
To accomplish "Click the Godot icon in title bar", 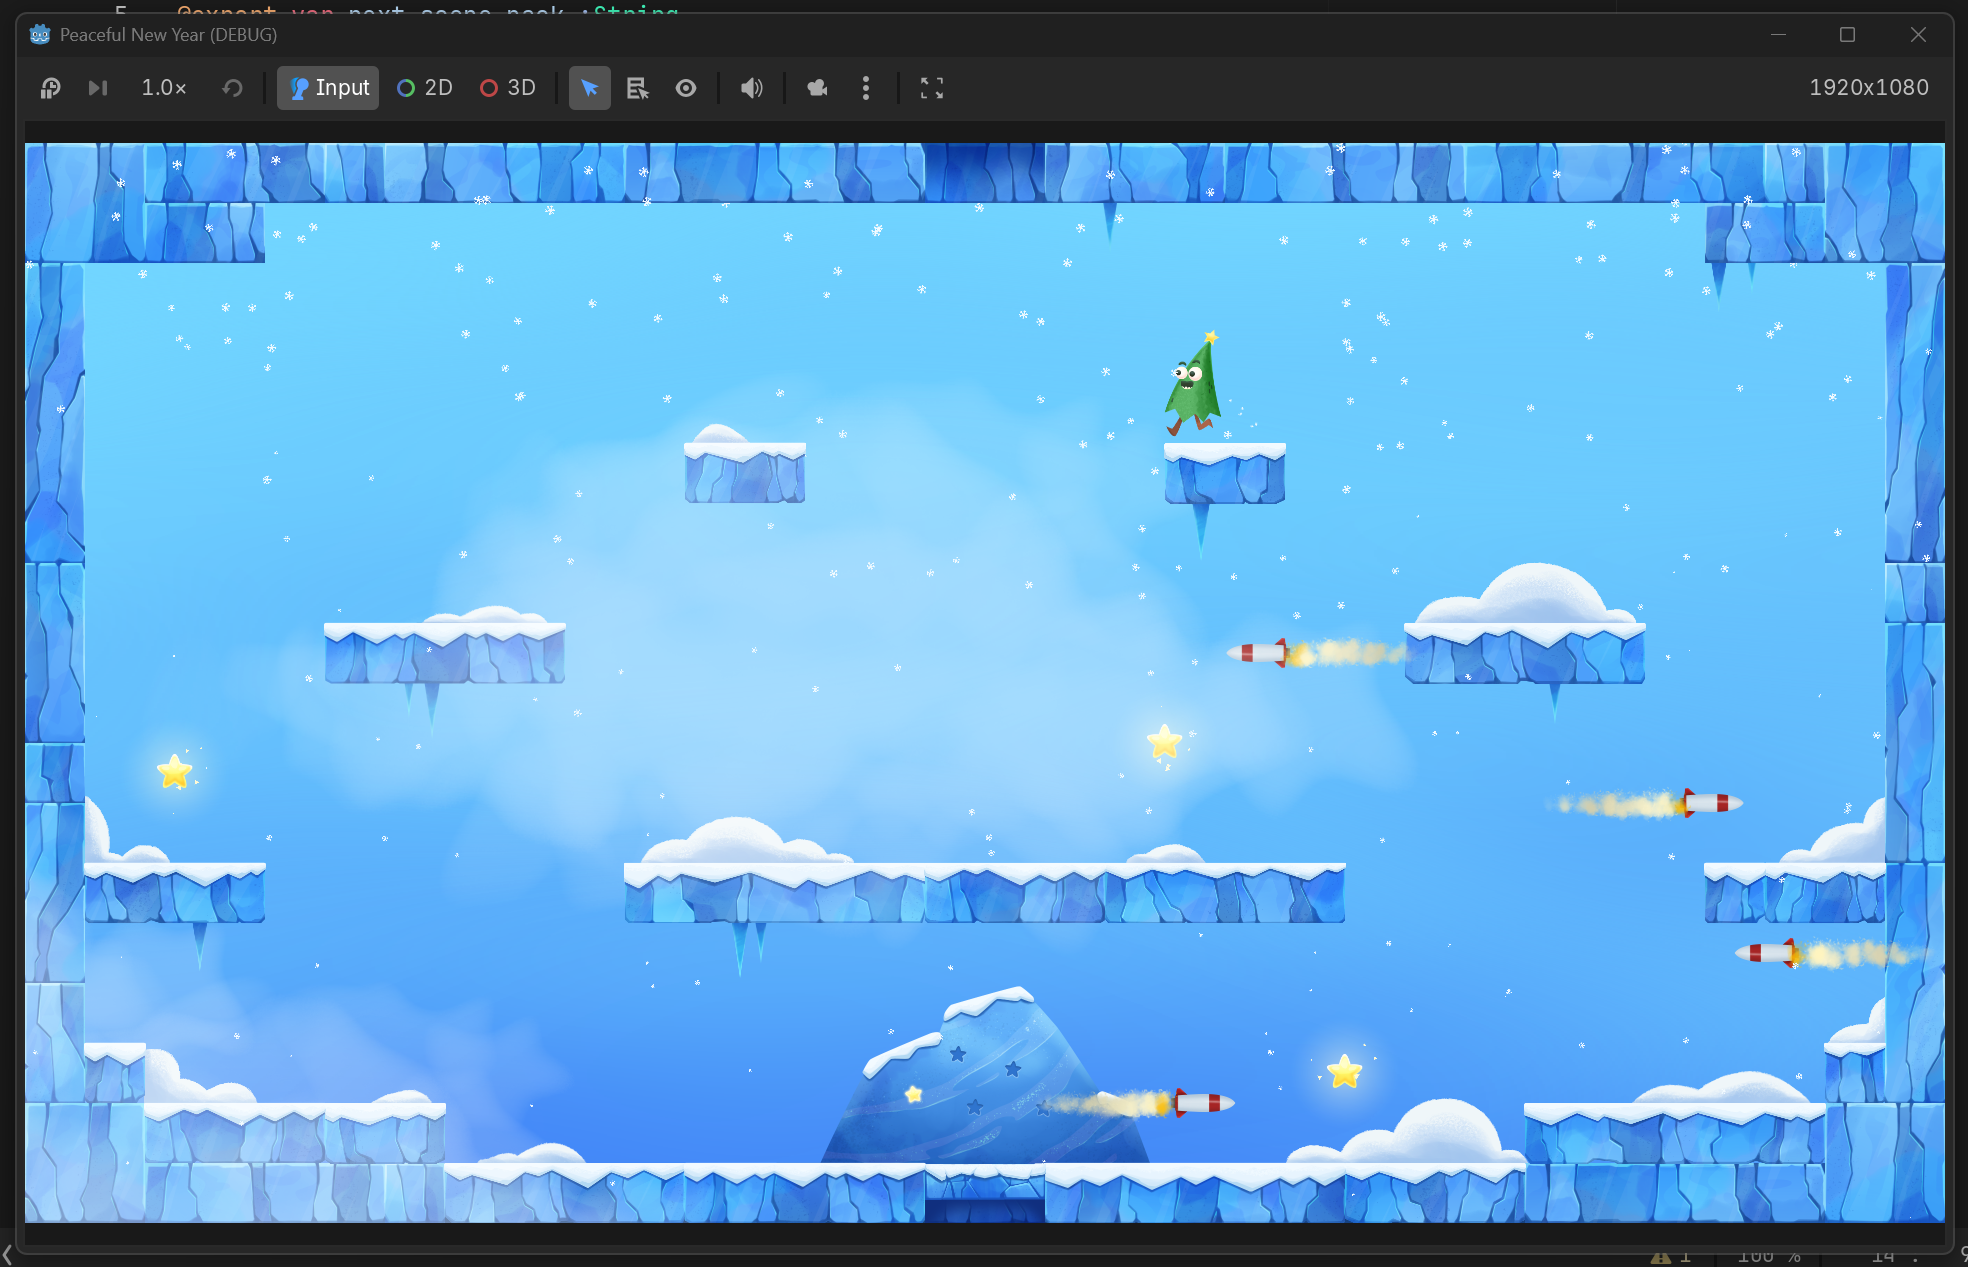I will click(x=40, y=35).
